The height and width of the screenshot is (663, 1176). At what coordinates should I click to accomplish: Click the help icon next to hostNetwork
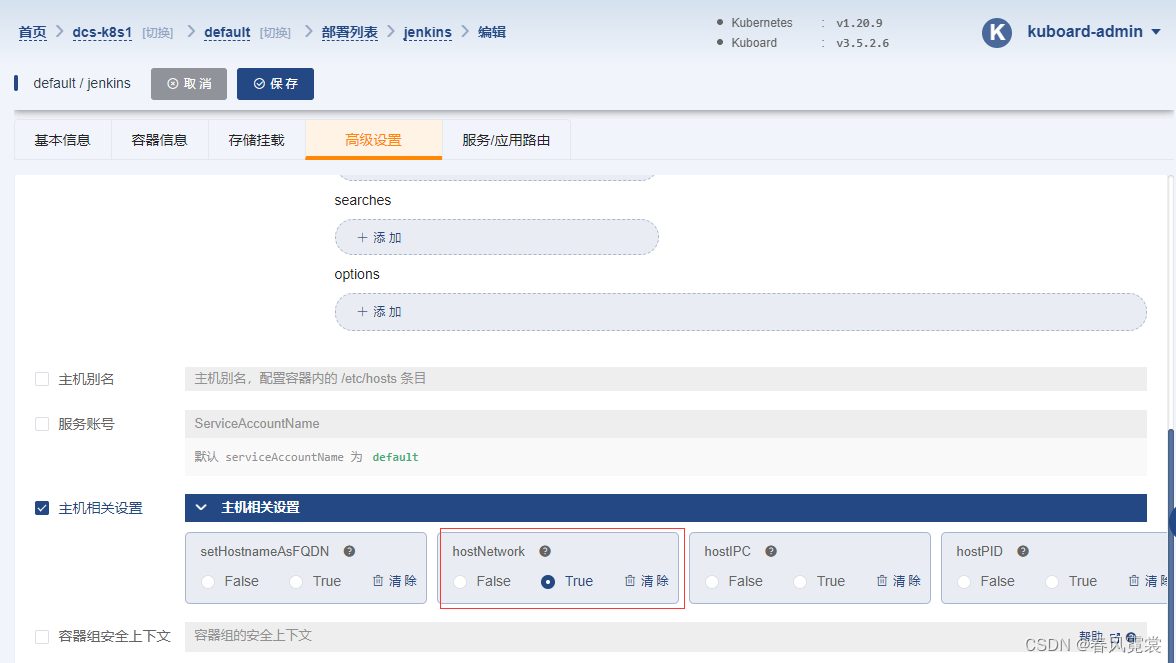pos(545,551)
